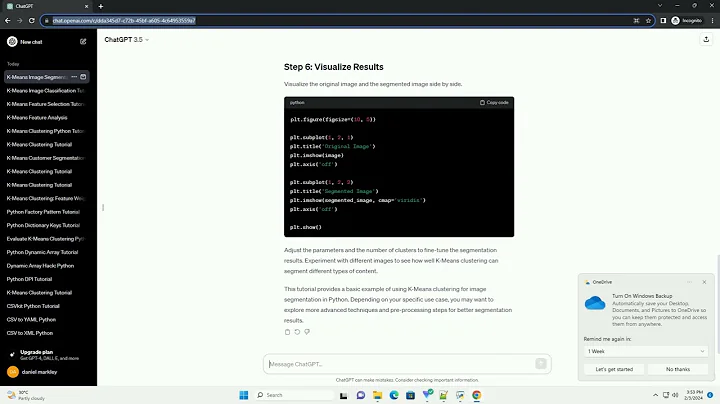The width and height of the screenshot is (720, 404).
Task: Open the clock and date panel
Action: click(694, 395)
